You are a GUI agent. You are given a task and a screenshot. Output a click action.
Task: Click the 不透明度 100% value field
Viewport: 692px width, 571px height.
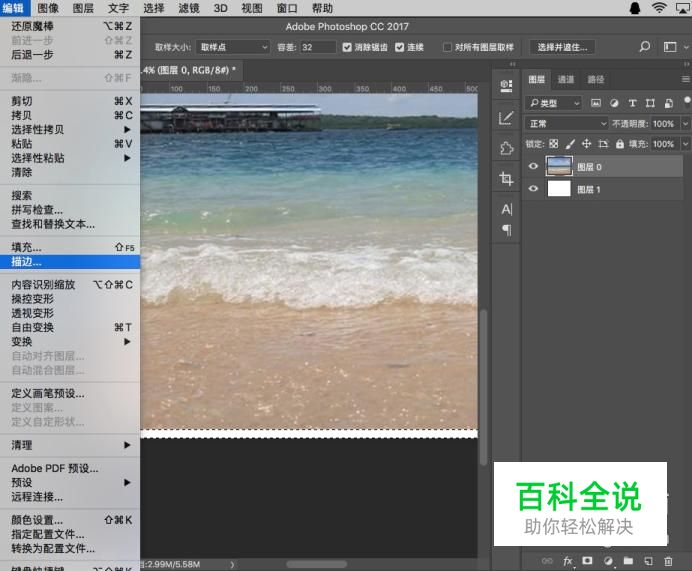point(665,124)
